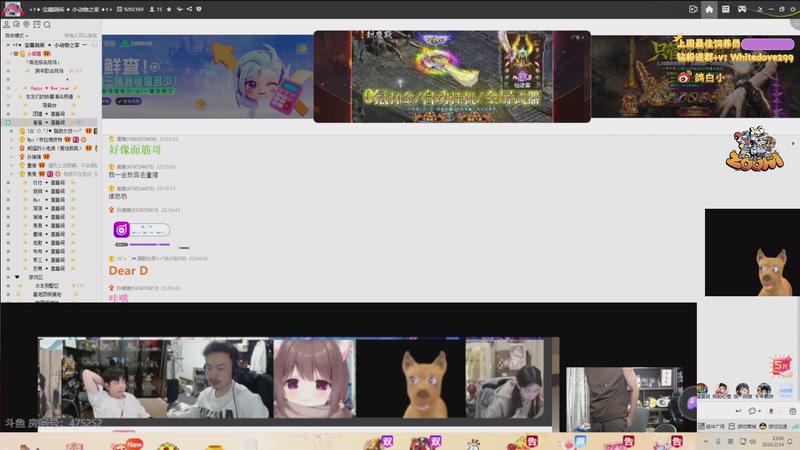Expand the system tray hidden icons chevron
Viewport: 800px width, 450px height.
706,441
